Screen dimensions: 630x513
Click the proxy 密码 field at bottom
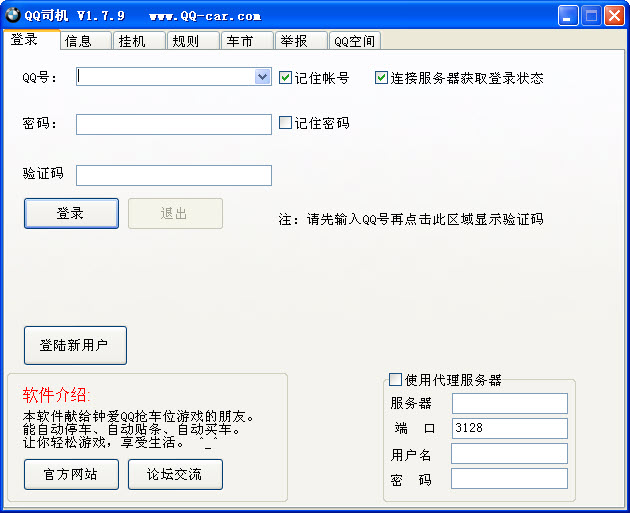tap(509, 478)
